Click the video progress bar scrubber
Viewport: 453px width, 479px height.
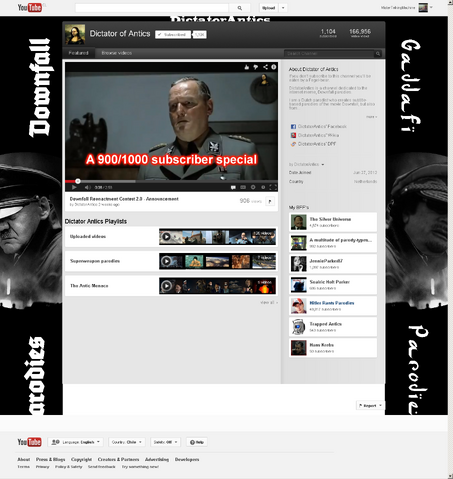(78, 181)
